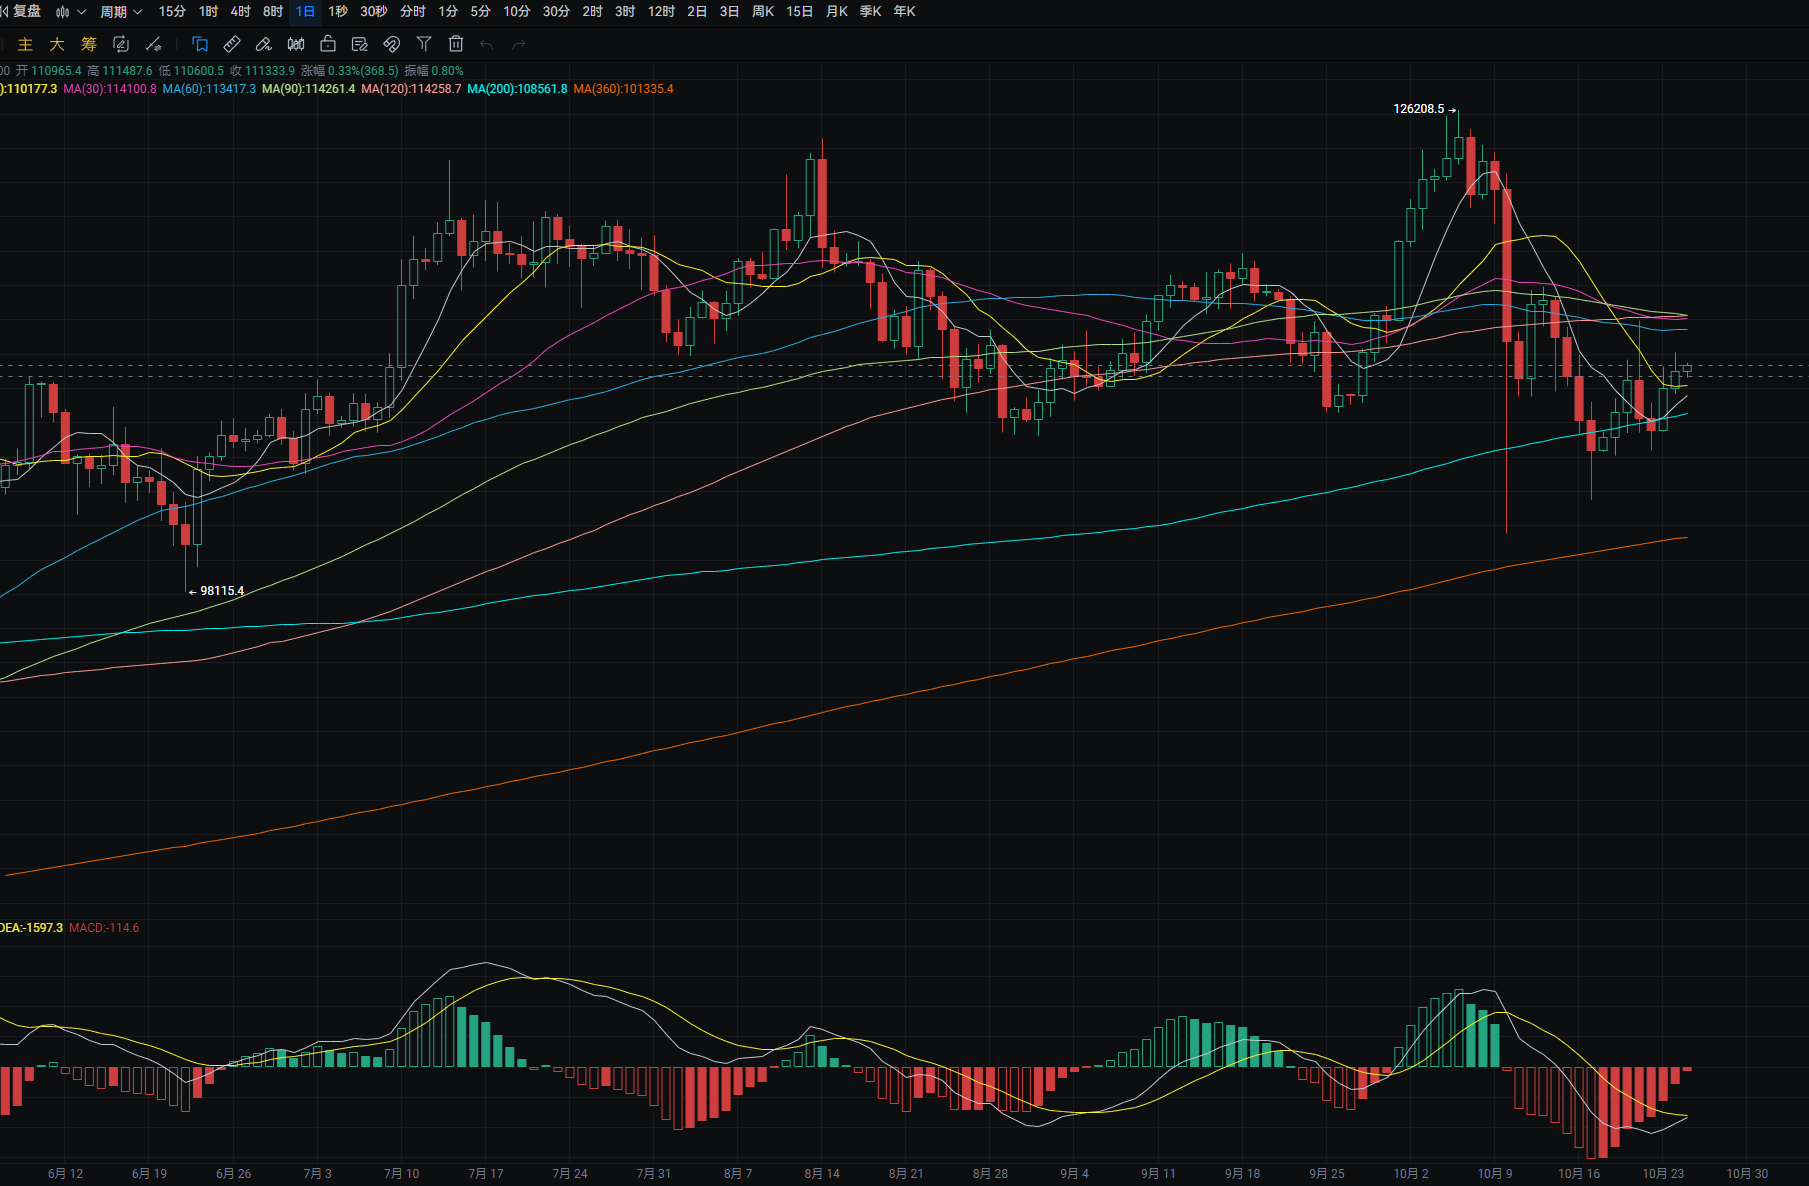Click the candlestick compare icon in toolbar

296,44
